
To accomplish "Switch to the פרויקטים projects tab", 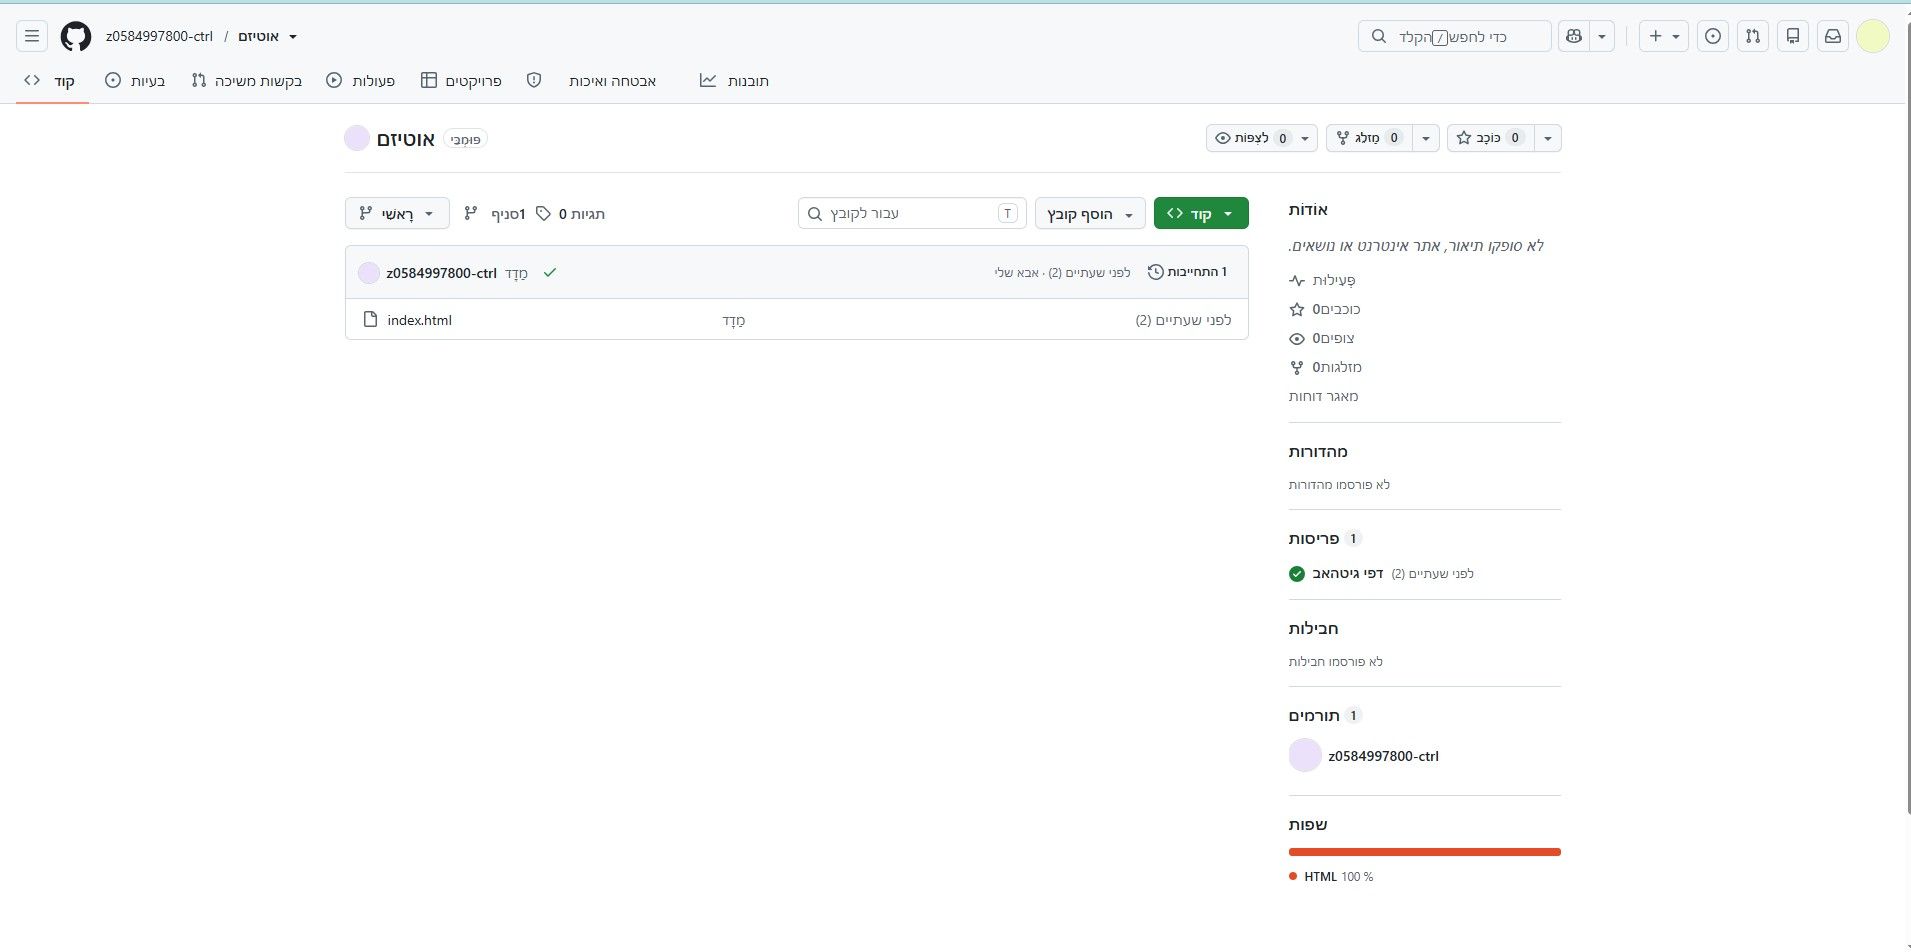I will coord(461,80).
